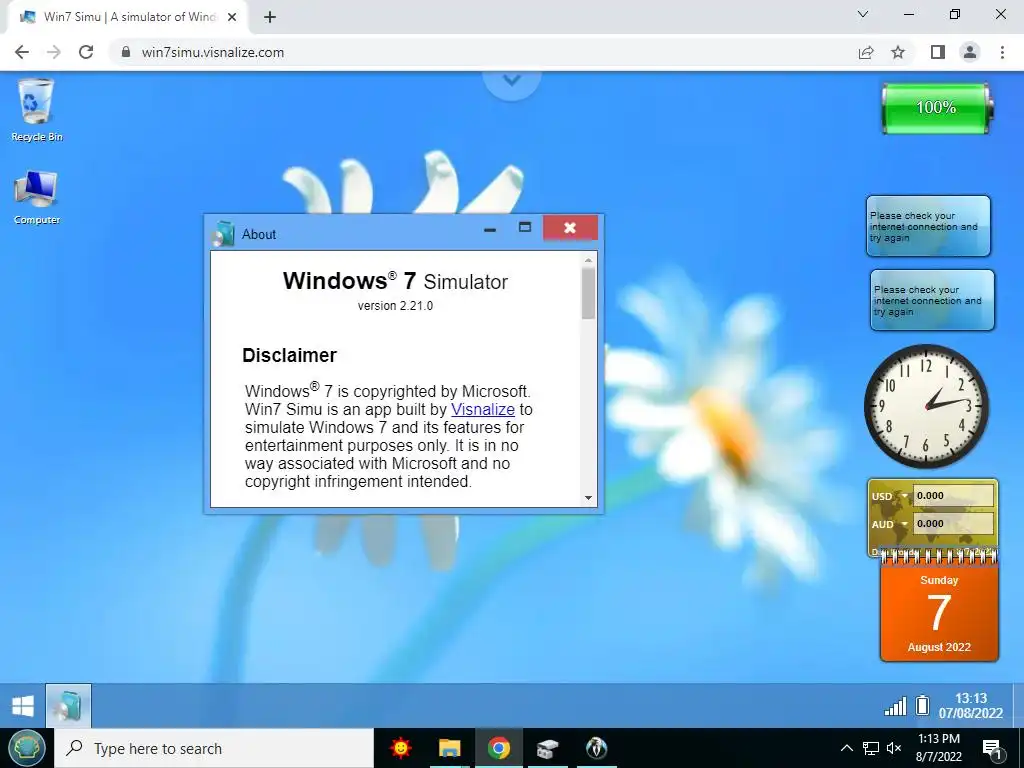Image resolution: width=1024 pixels, height=768 pixels.
Task: Open the AUD currency dropdown
Action: pyautogui.click(x=905, y=524)
